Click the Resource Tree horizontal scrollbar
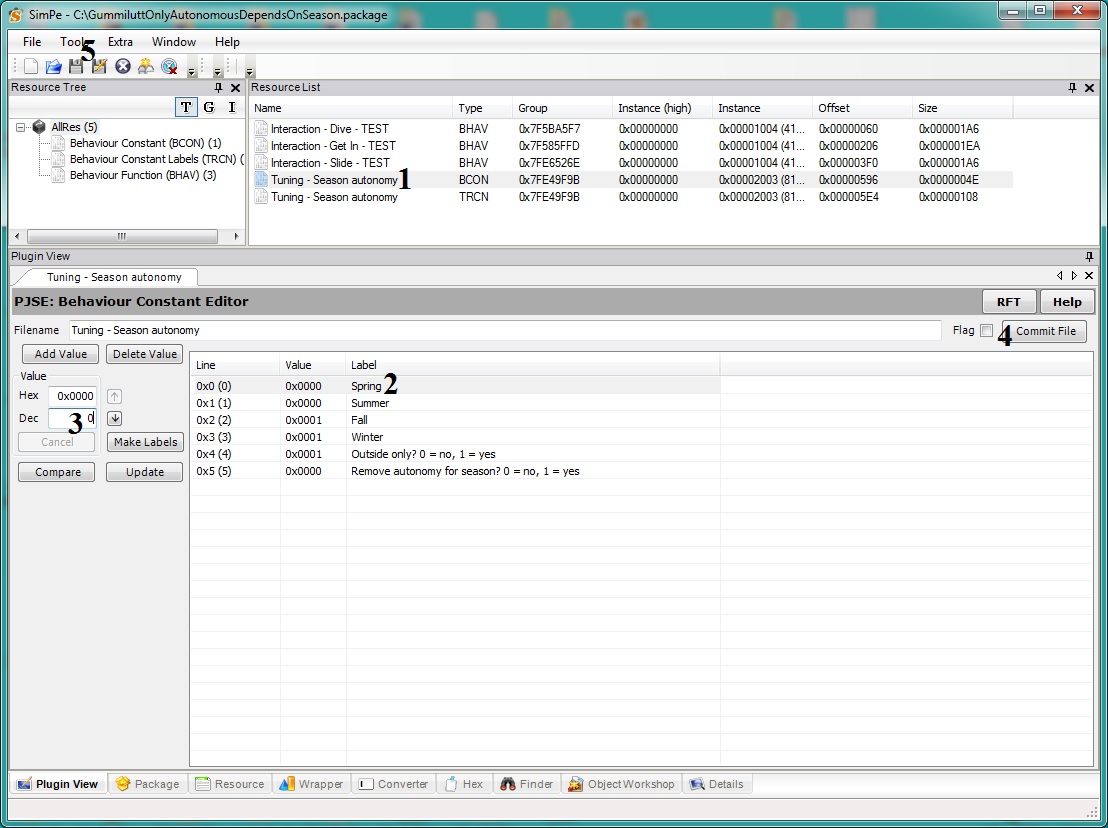 coord(122,236)
